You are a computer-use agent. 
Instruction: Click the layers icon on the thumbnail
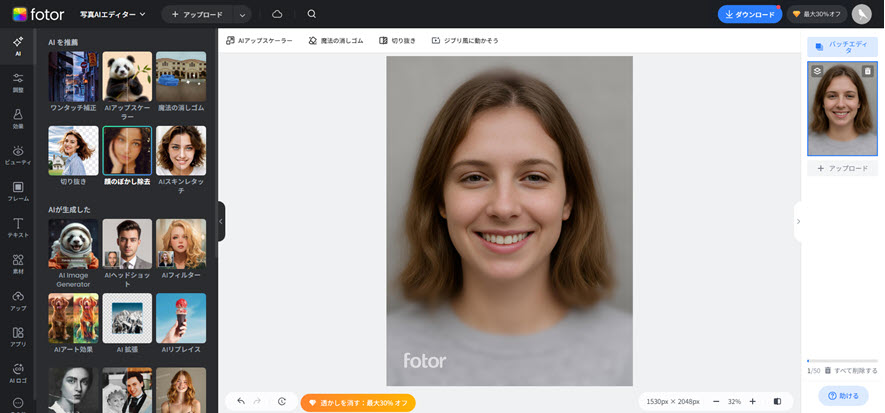[x=817, y=71]
